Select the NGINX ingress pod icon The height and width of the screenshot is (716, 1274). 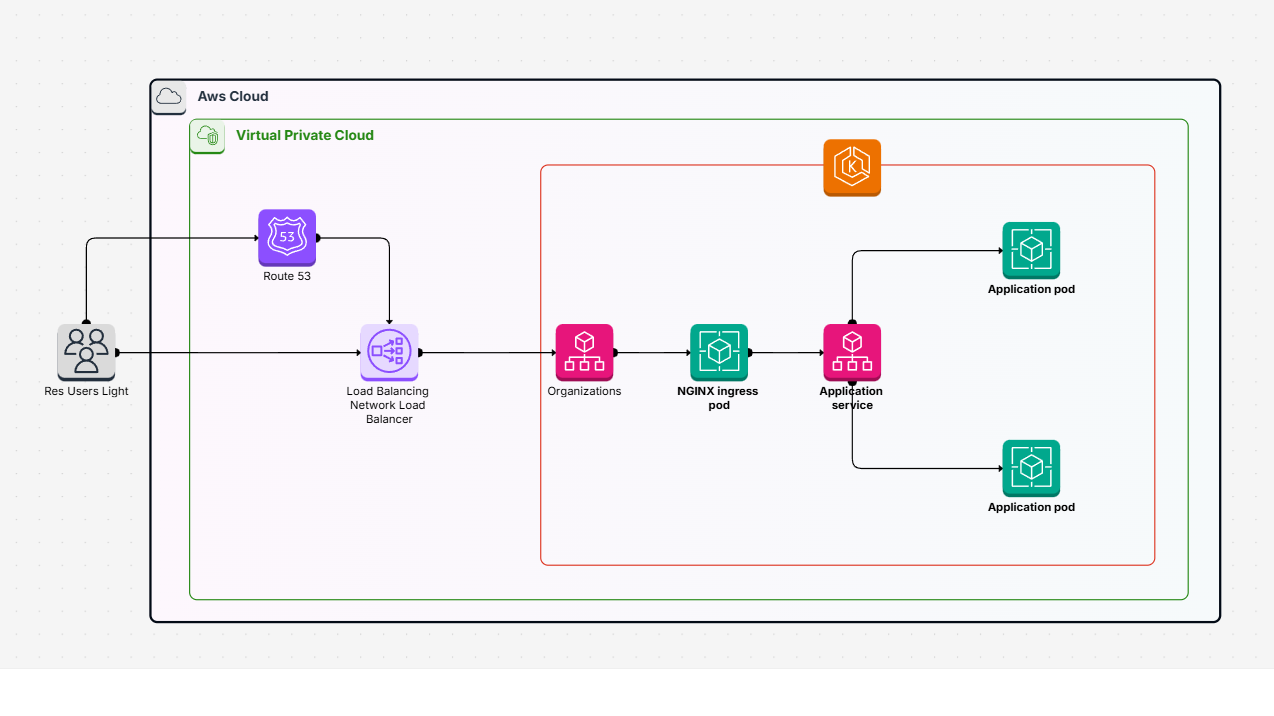pyautogui.click(x=718, y=352)
